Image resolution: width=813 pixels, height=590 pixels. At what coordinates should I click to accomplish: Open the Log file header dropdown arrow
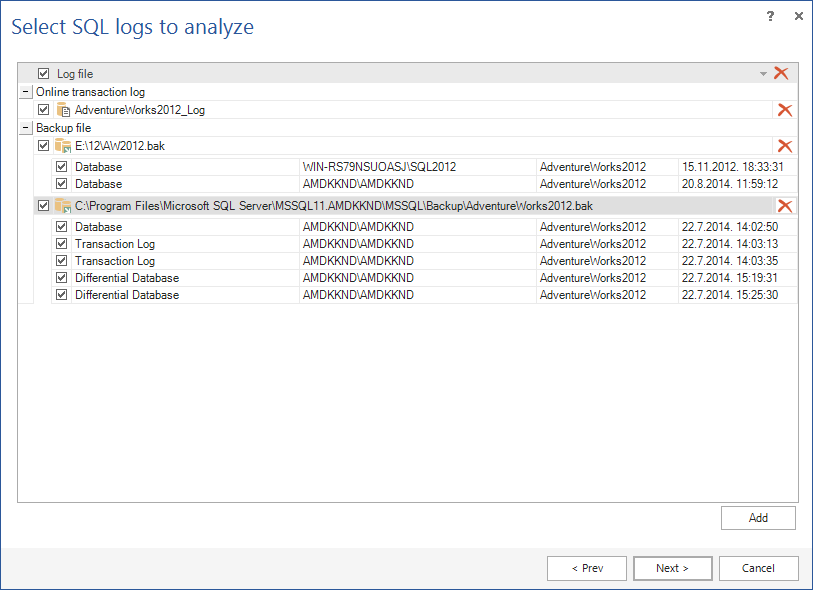point(763,74)
